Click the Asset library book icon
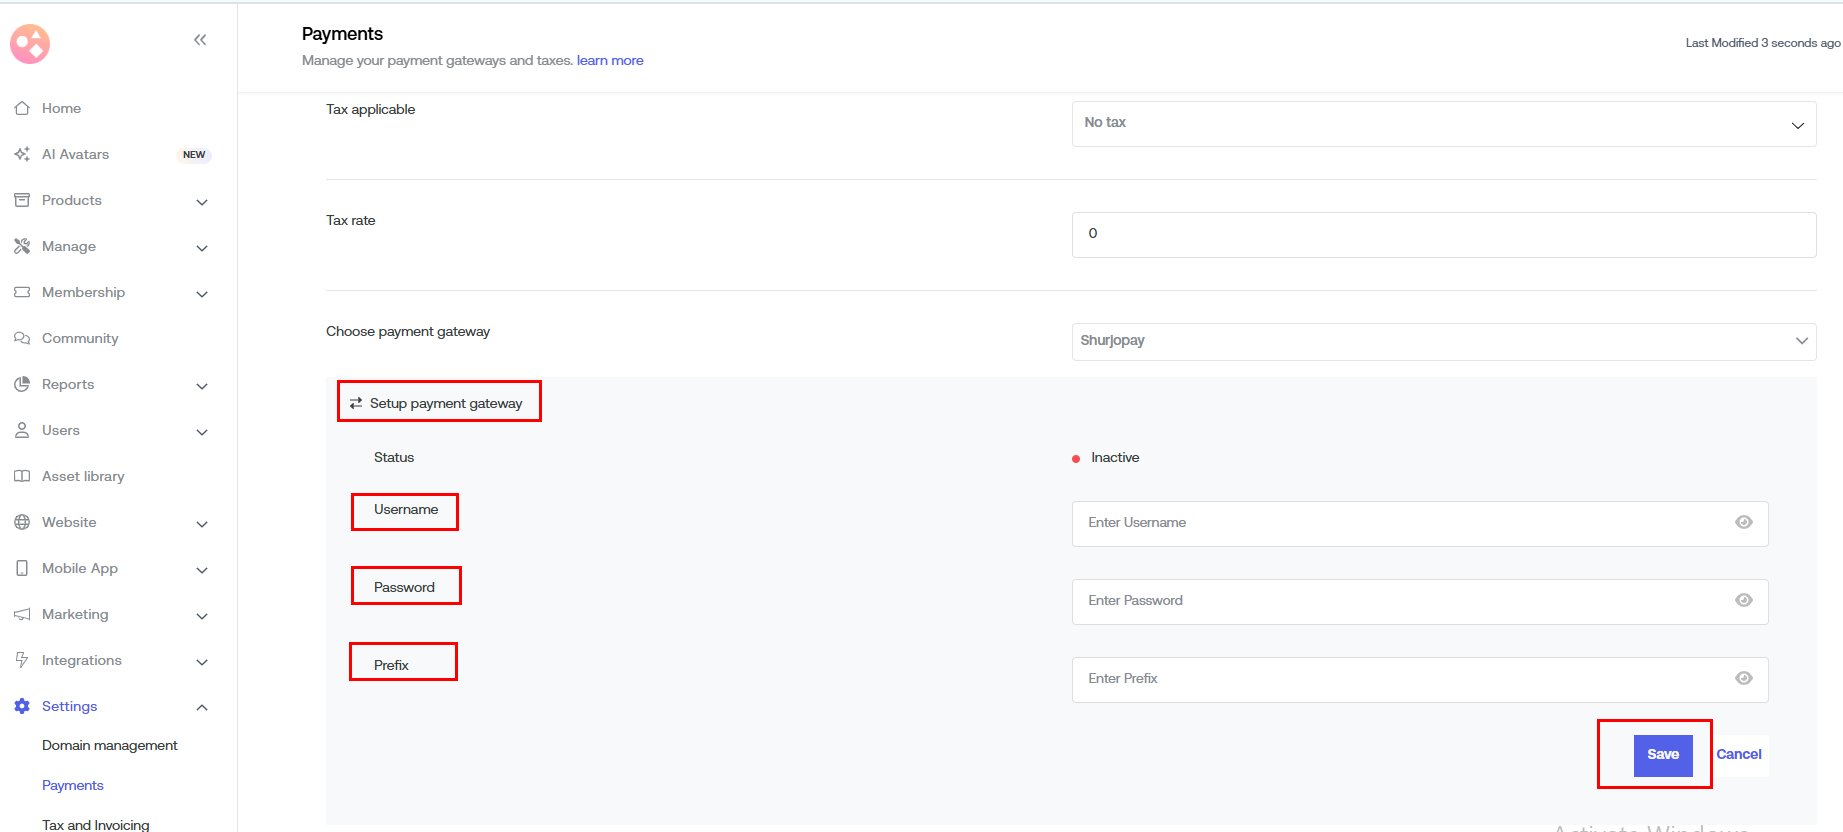 pos(22,476)
